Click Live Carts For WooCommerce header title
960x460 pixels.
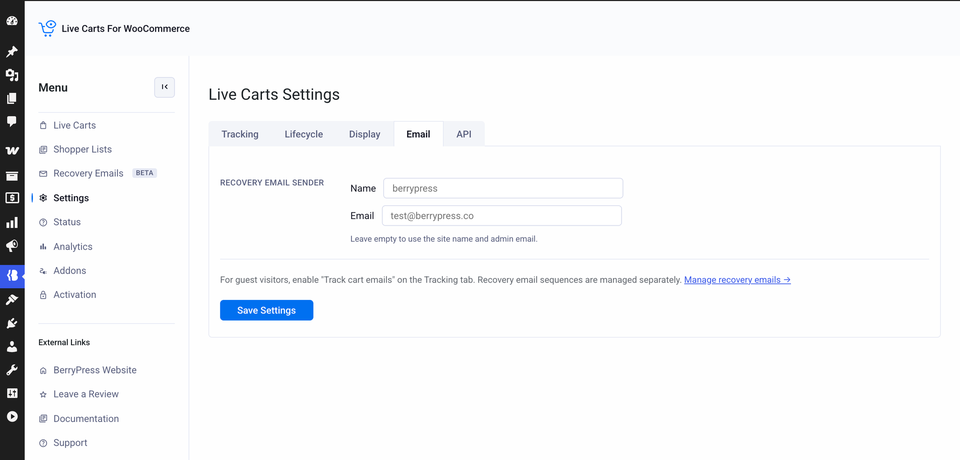pos(126,29)
